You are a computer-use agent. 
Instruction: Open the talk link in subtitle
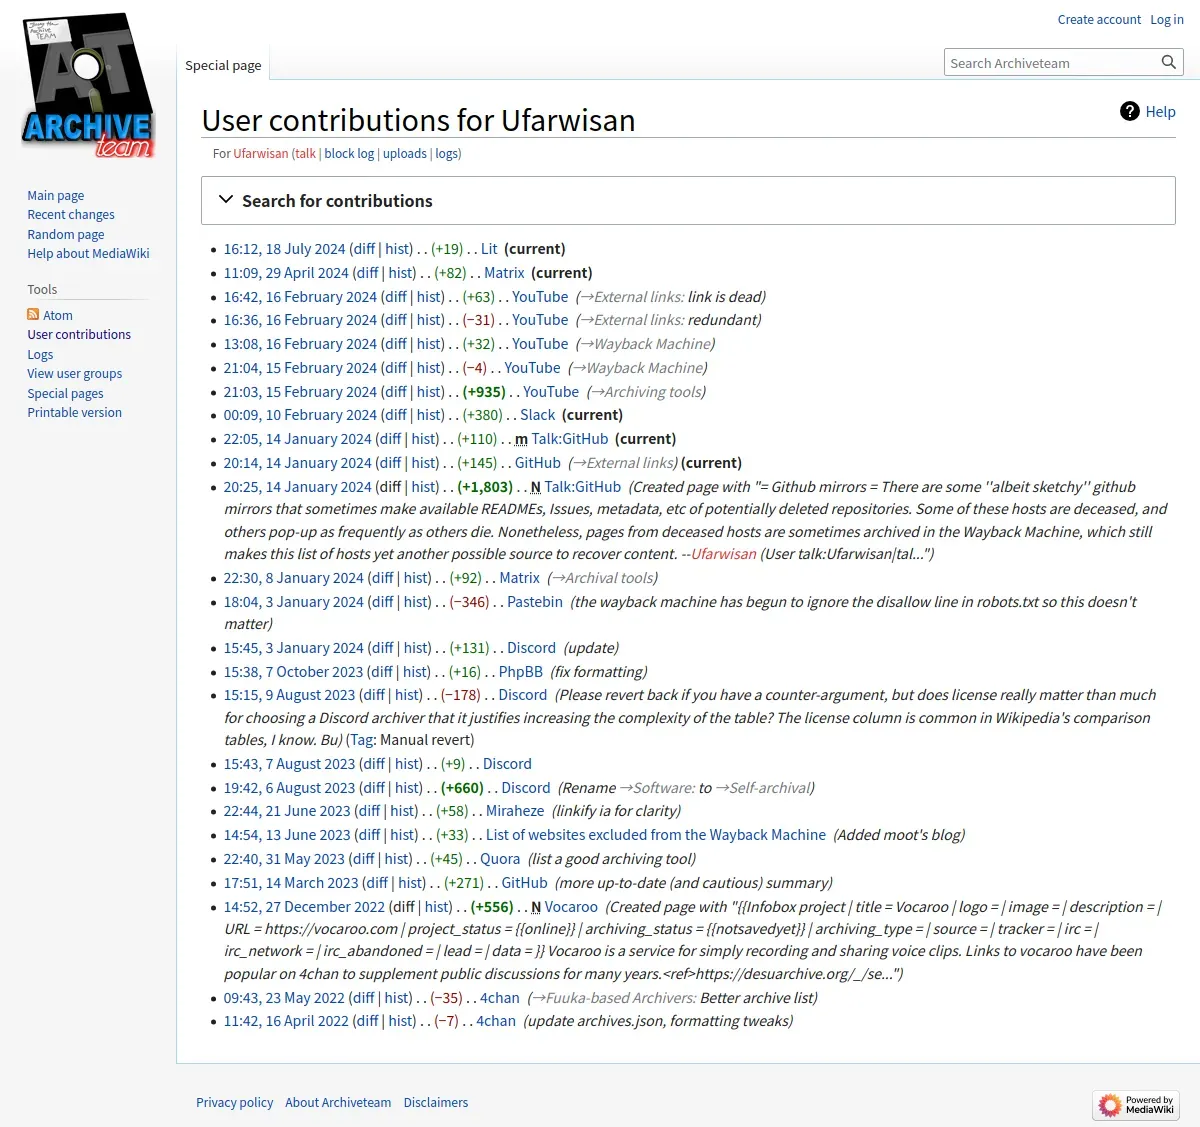305,153
